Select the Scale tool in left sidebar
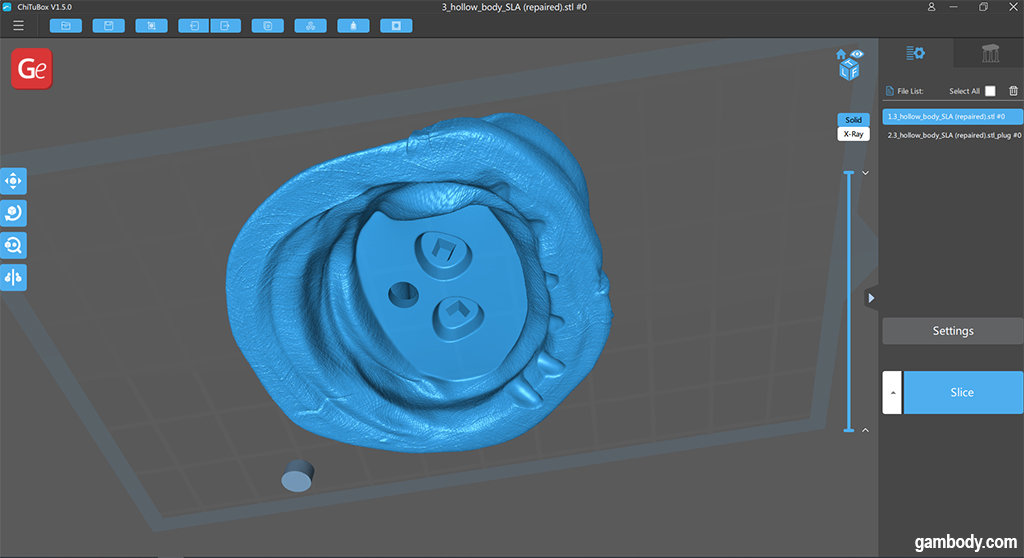Viewport: 1024px width, 558px height. pos(14,245)
